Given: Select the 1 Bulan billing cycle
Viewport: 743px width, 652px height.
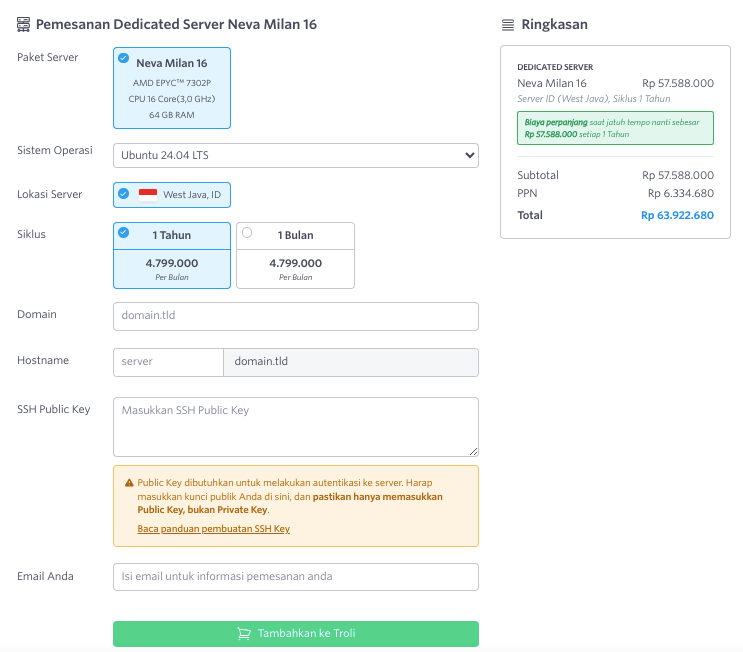Looking at the screenshot, I should (x=295, y=255).
